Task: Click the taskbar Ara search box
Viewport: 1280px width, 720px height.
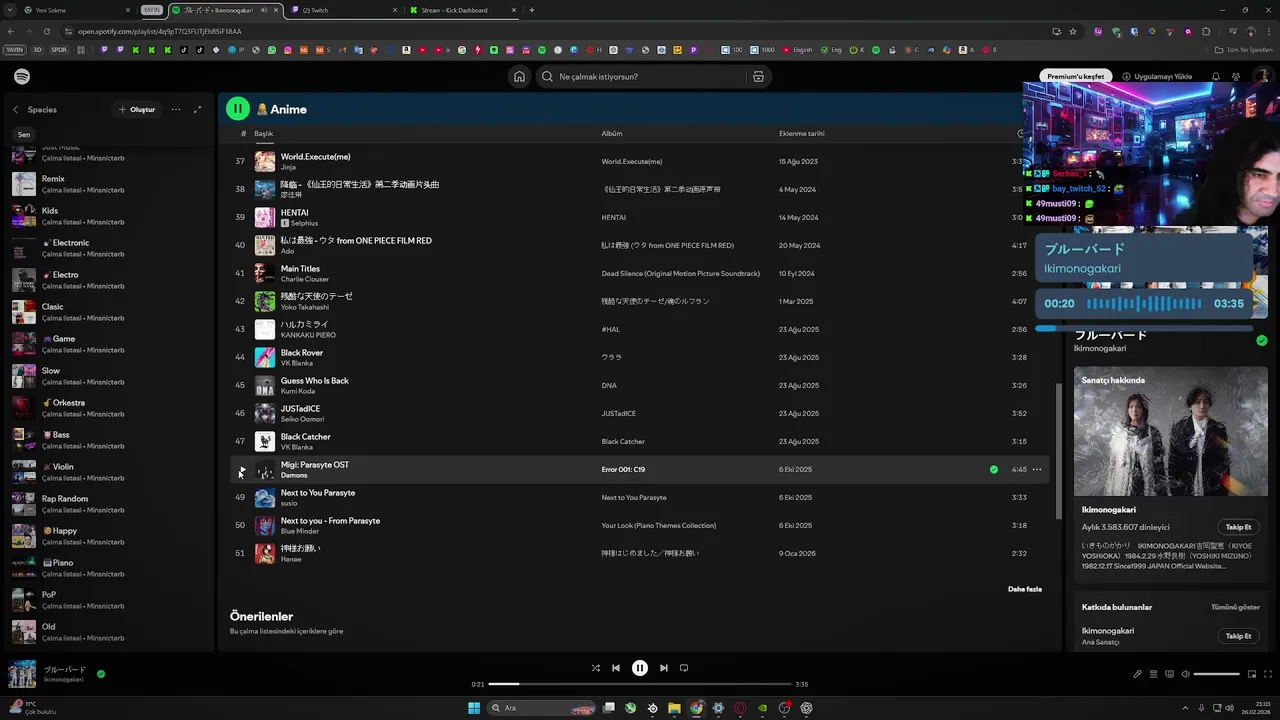Action: [543, 708]
